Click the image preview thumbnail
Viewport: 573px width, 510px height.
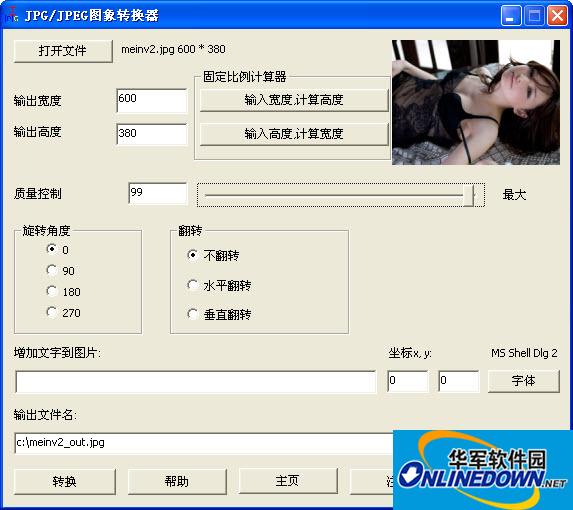[476, 102]
